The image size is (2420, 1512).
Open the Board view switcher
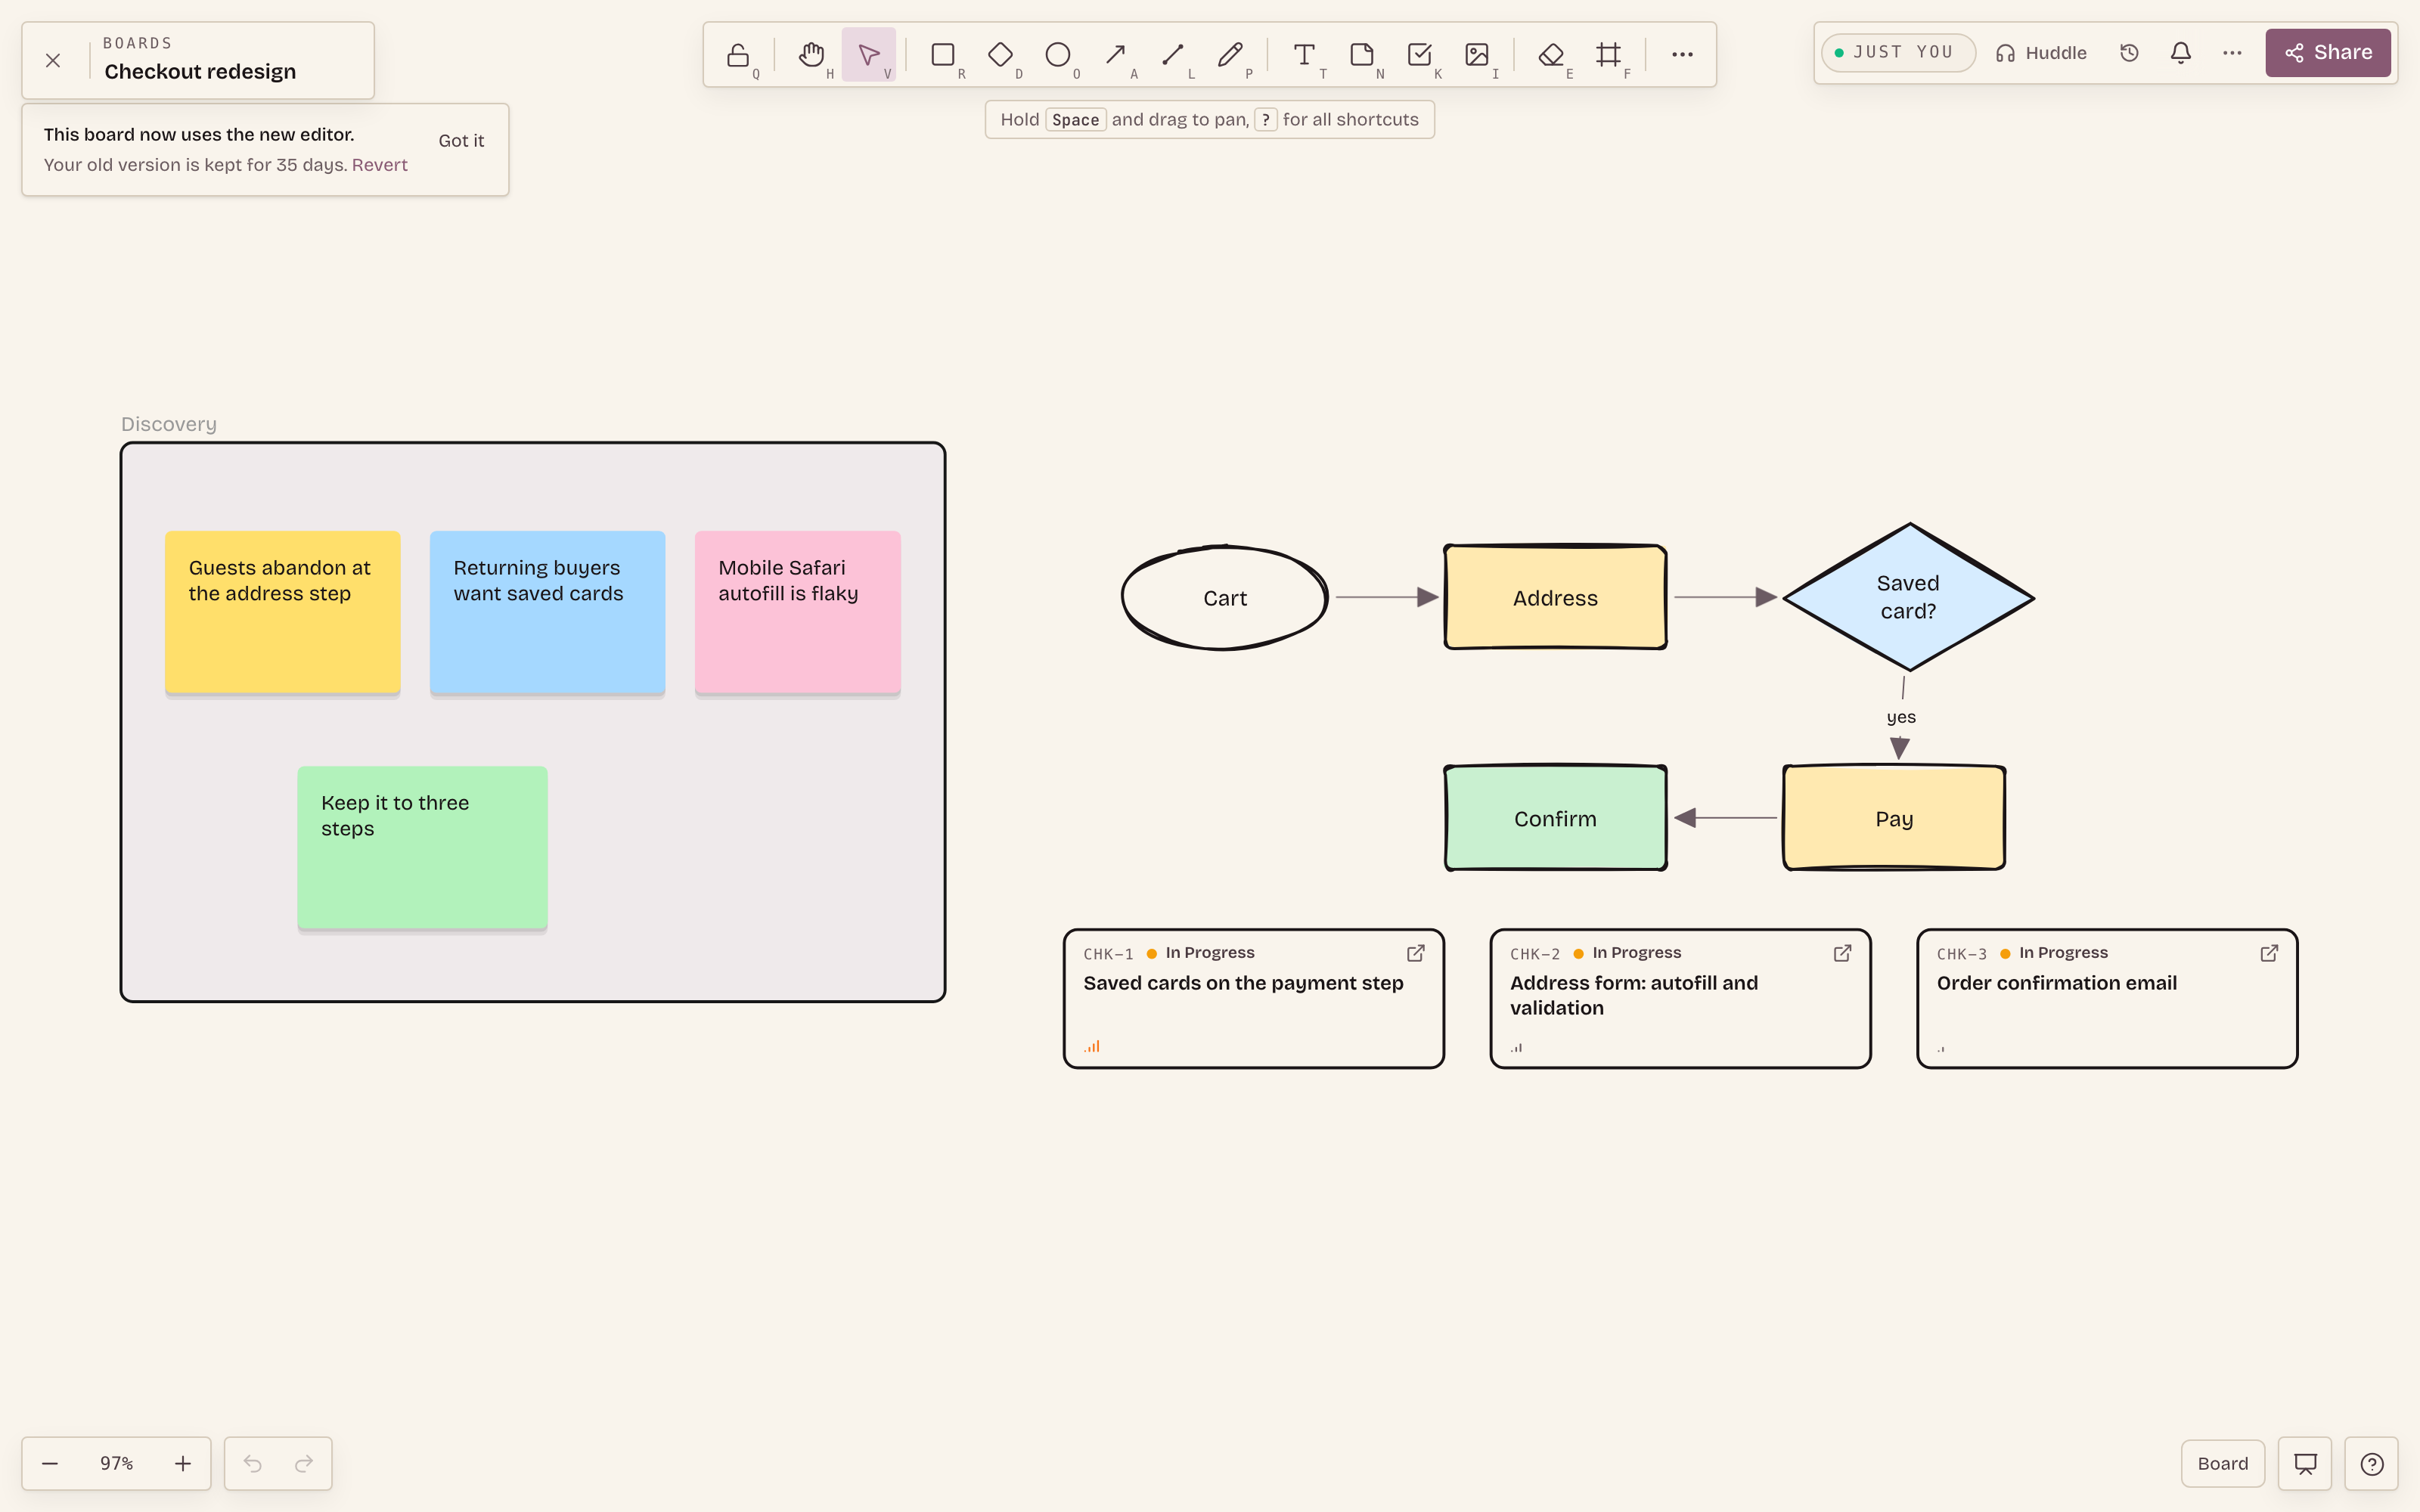(2222, 1463)
